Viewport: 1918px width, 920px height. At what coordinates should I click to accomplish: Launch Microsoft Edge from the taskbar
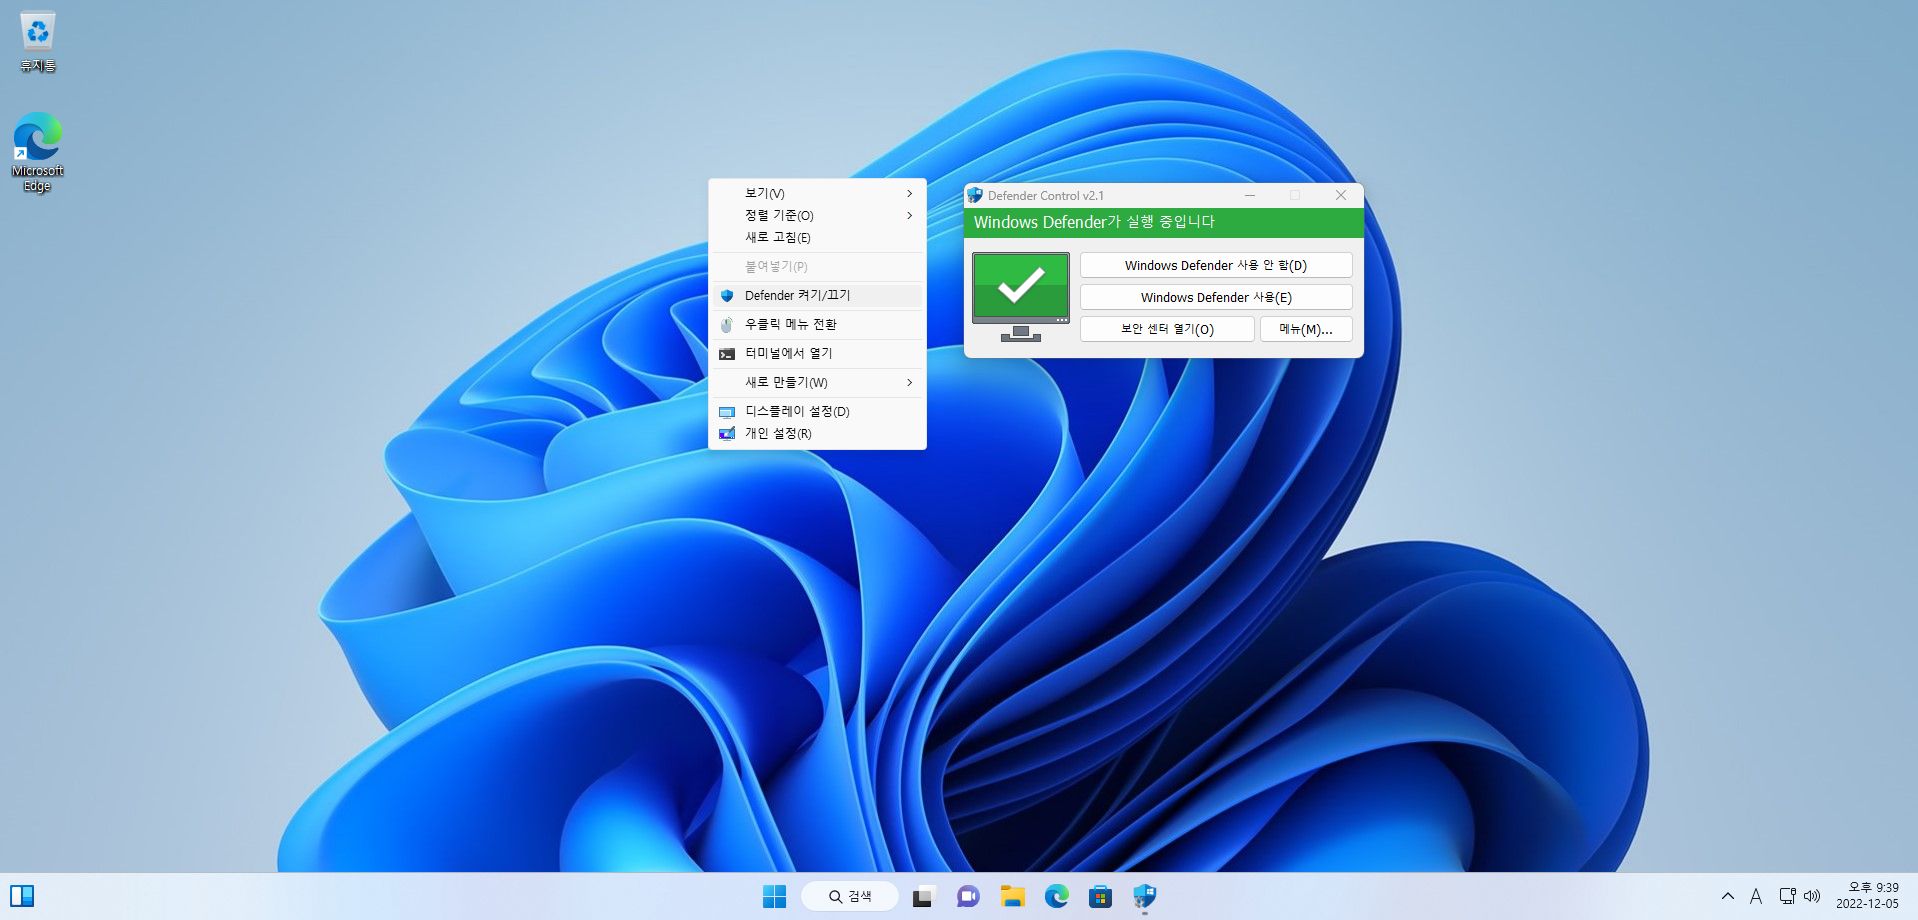tap(1056, 897)
